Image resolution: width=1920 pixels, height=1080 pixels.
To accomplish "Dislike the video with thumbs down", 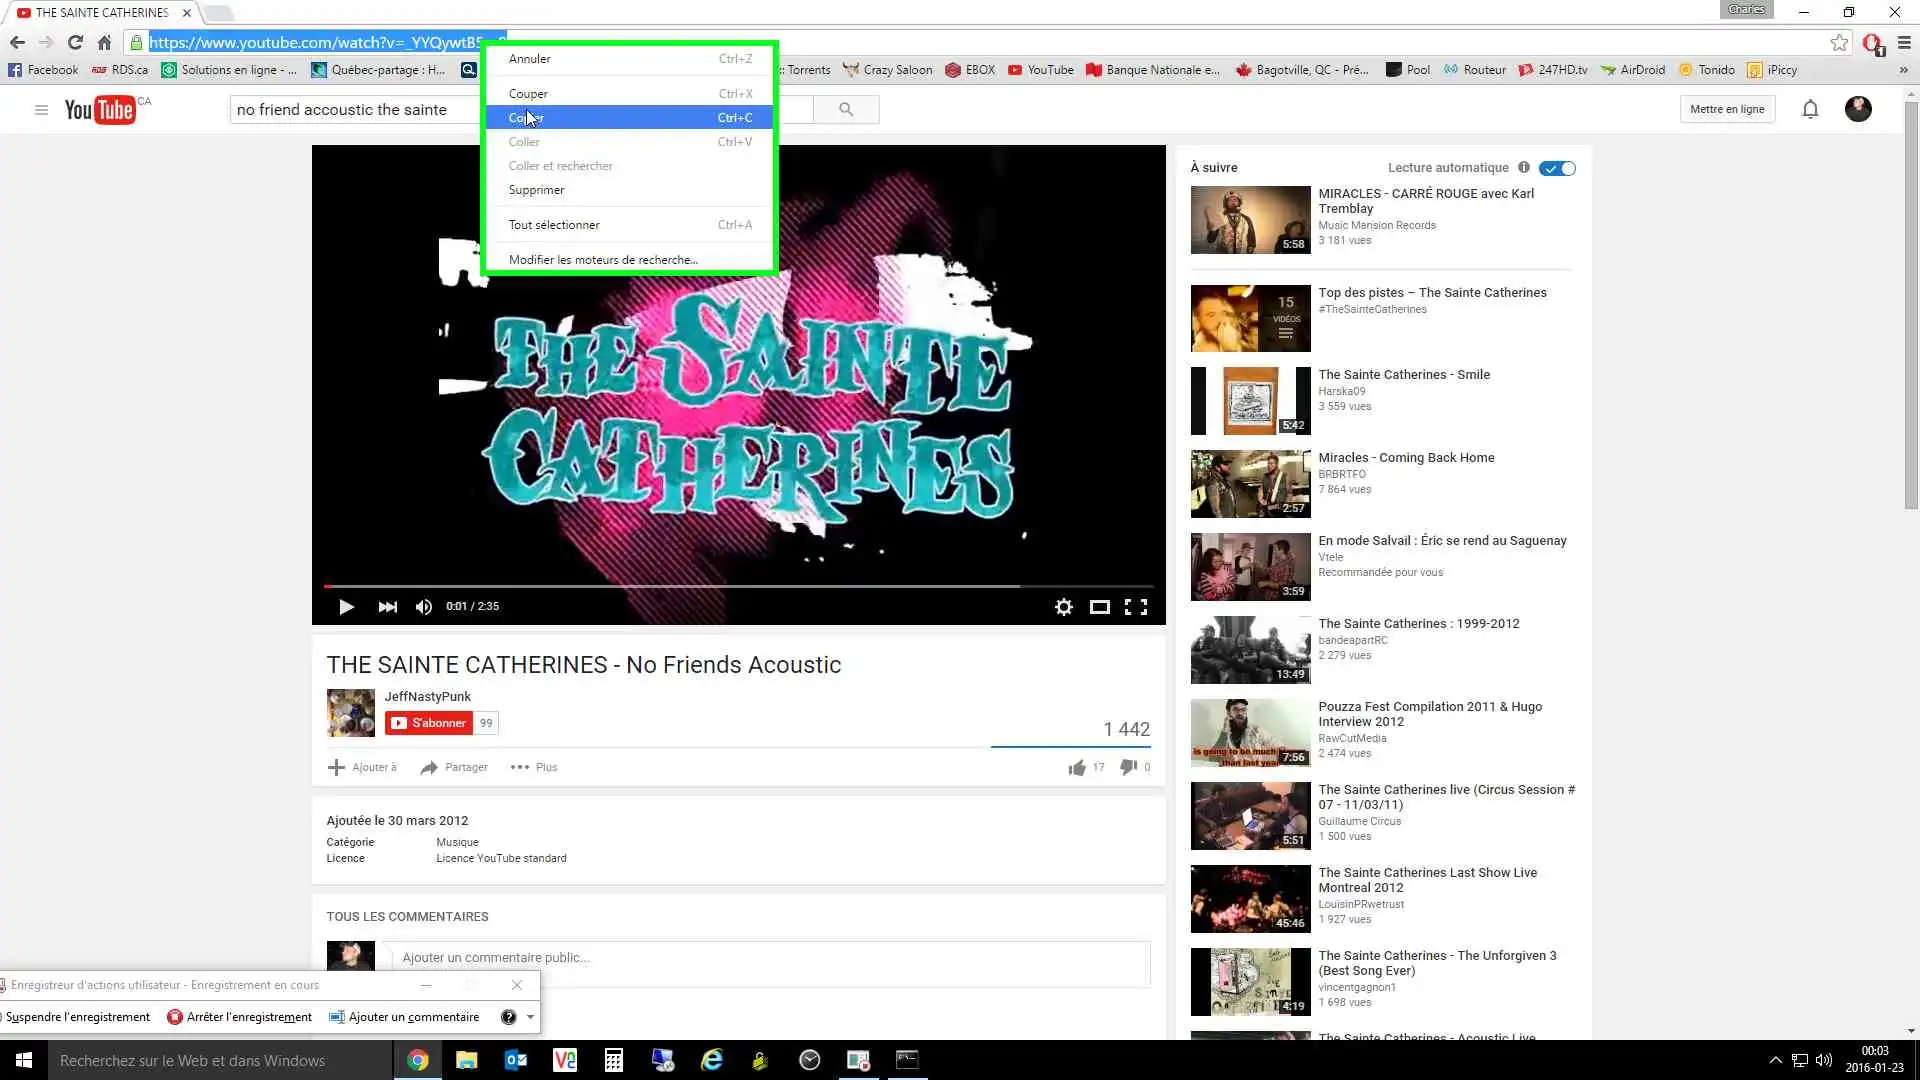I will (x=1128, y=767).
